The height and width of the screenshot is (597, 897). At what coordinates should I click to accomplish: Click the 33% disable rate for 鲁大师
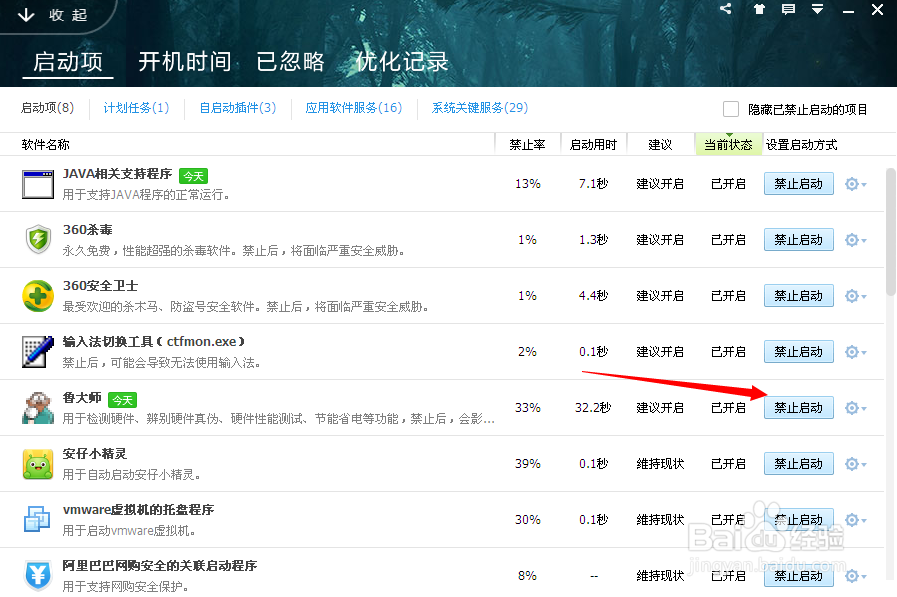tap(527, 408)
